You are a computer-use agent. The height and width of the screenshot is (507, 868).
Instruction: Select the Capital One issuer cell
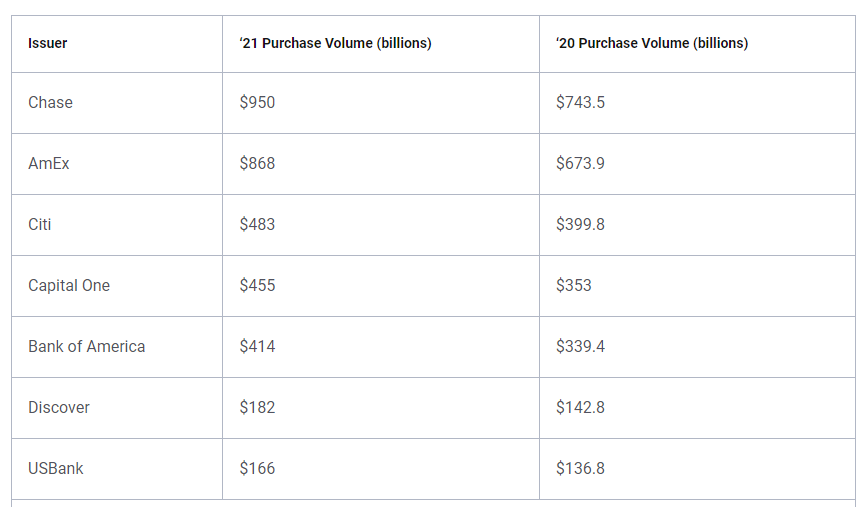tap(69, 285)
